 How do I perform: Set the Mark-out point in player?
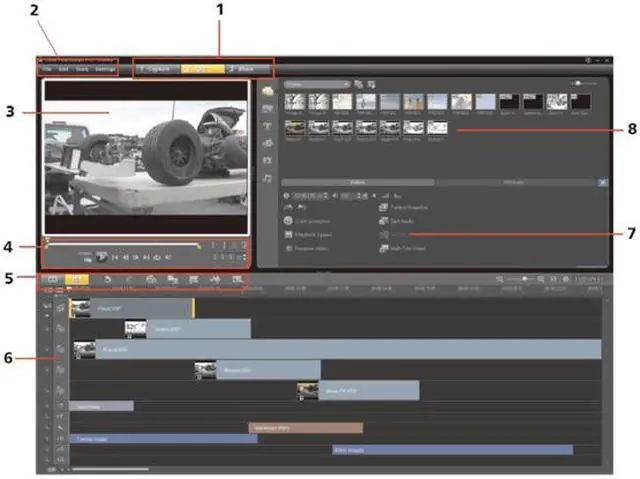224,245
